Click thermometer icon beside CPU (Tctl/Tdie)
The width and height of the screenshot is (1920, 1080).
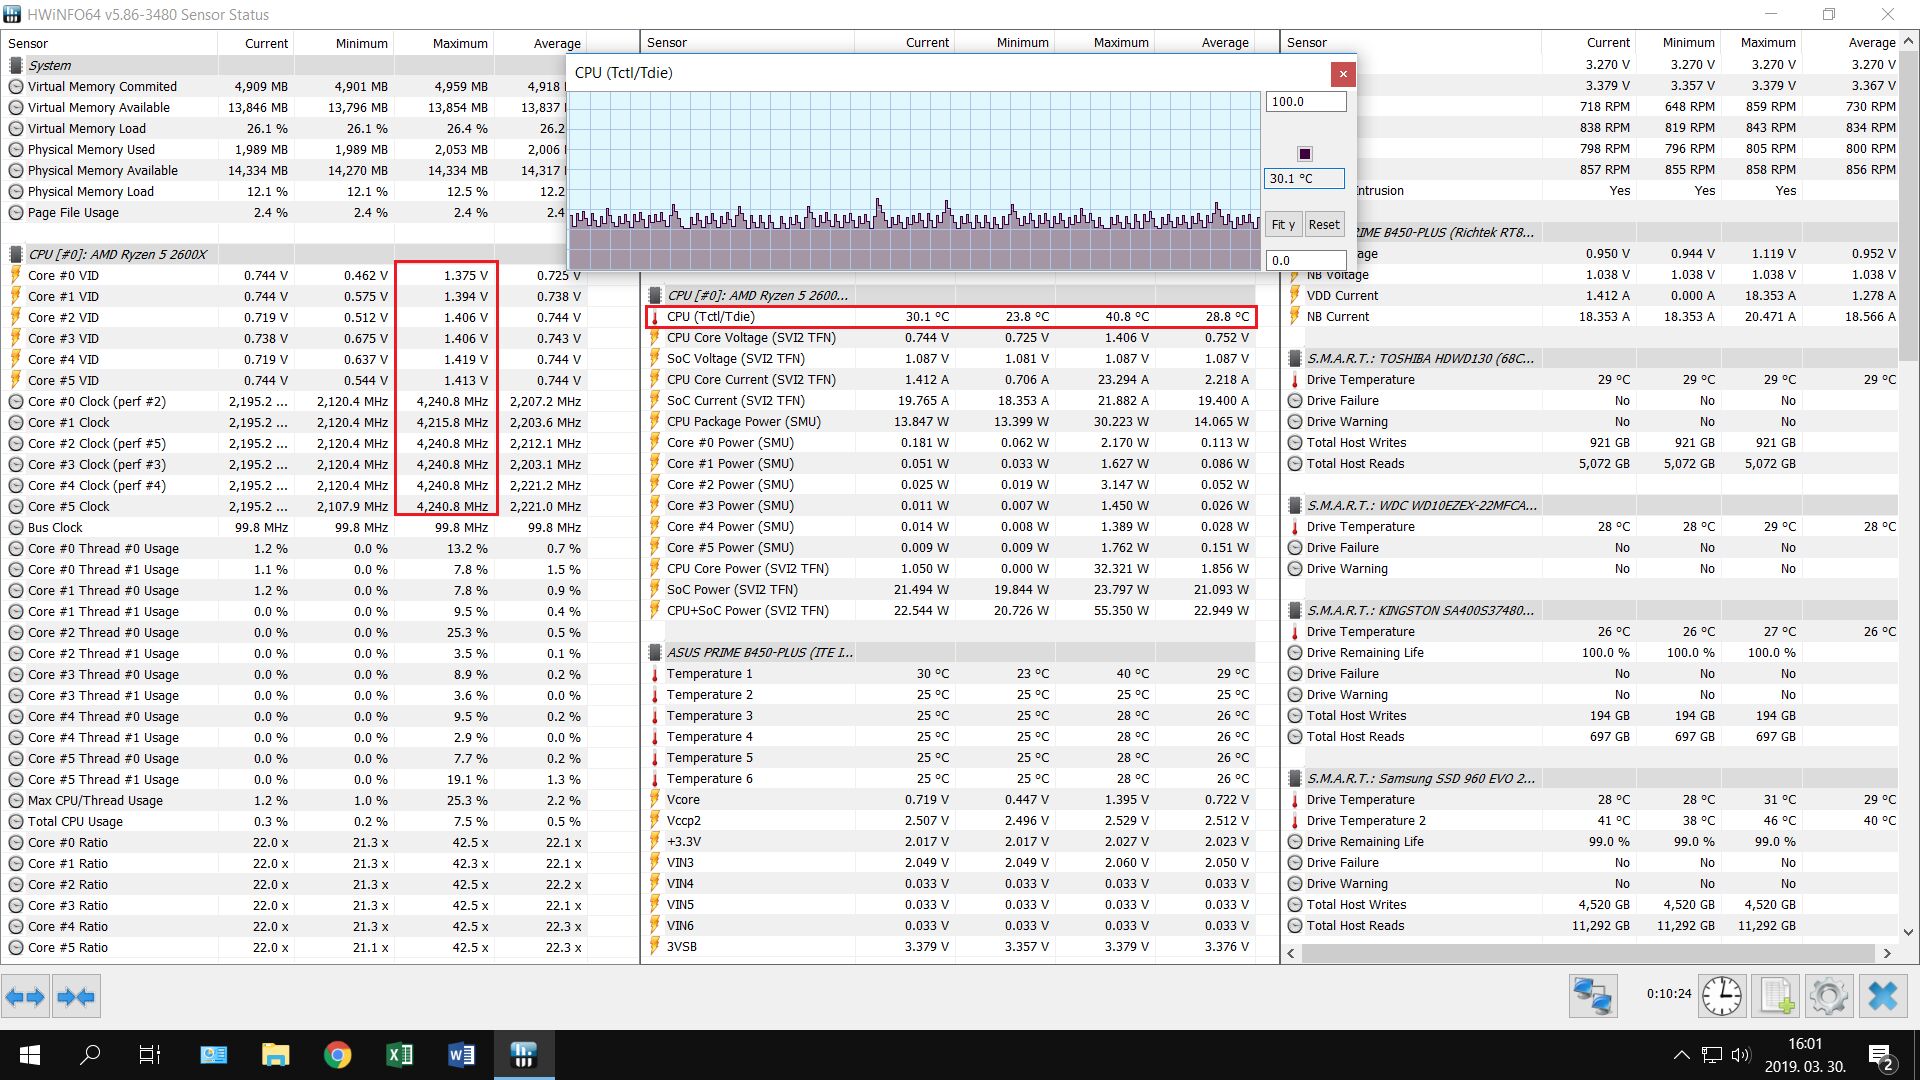point(655,317)
